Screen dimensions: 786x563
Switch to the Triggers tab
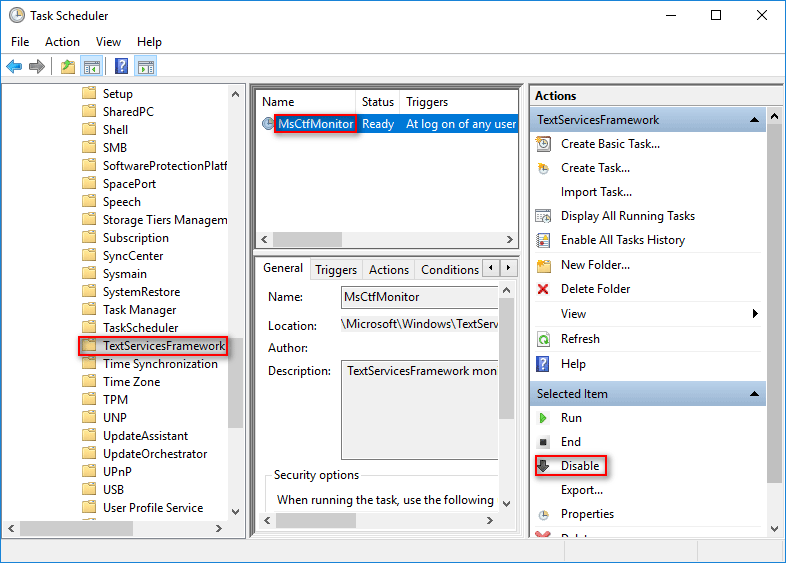click(336, 270)
